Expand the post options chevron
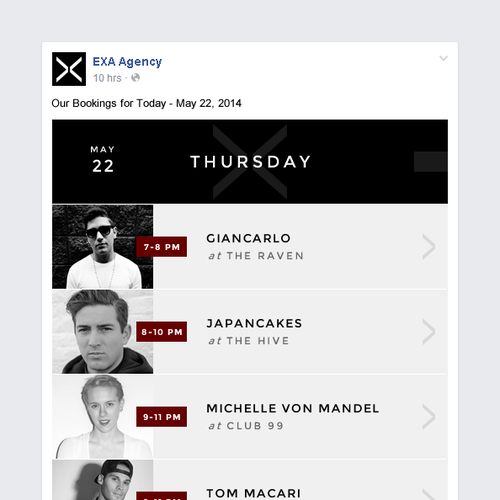This screenshot has height=500, width=500. (x=443, y=58)
